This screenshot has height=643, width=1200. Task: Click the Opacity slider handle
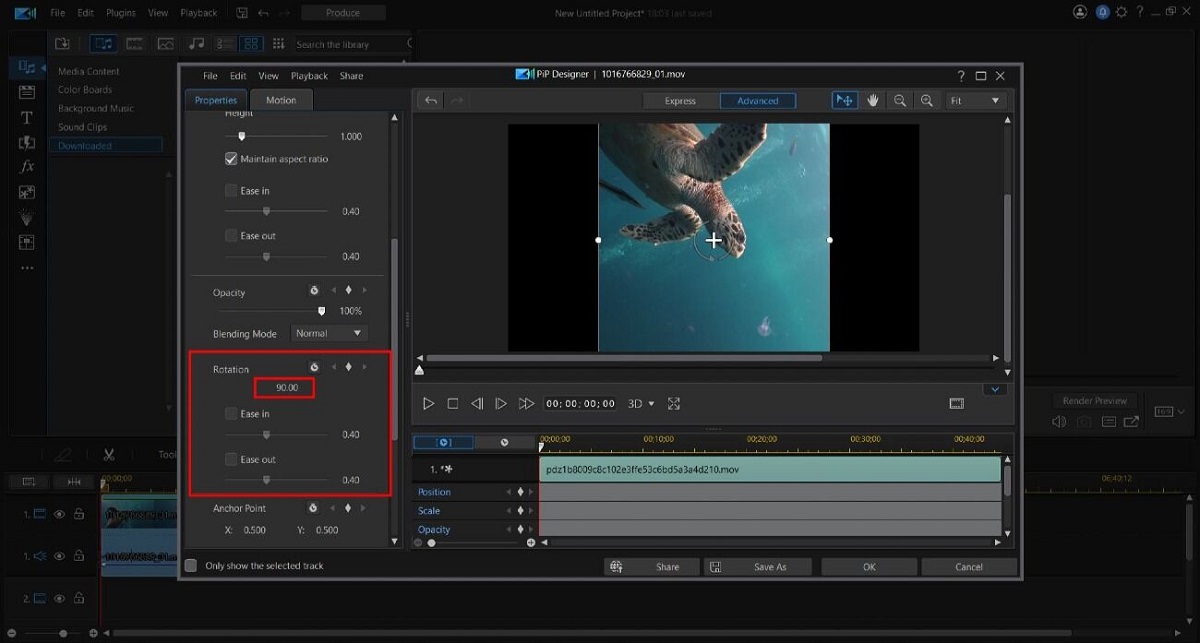[321, 311]
